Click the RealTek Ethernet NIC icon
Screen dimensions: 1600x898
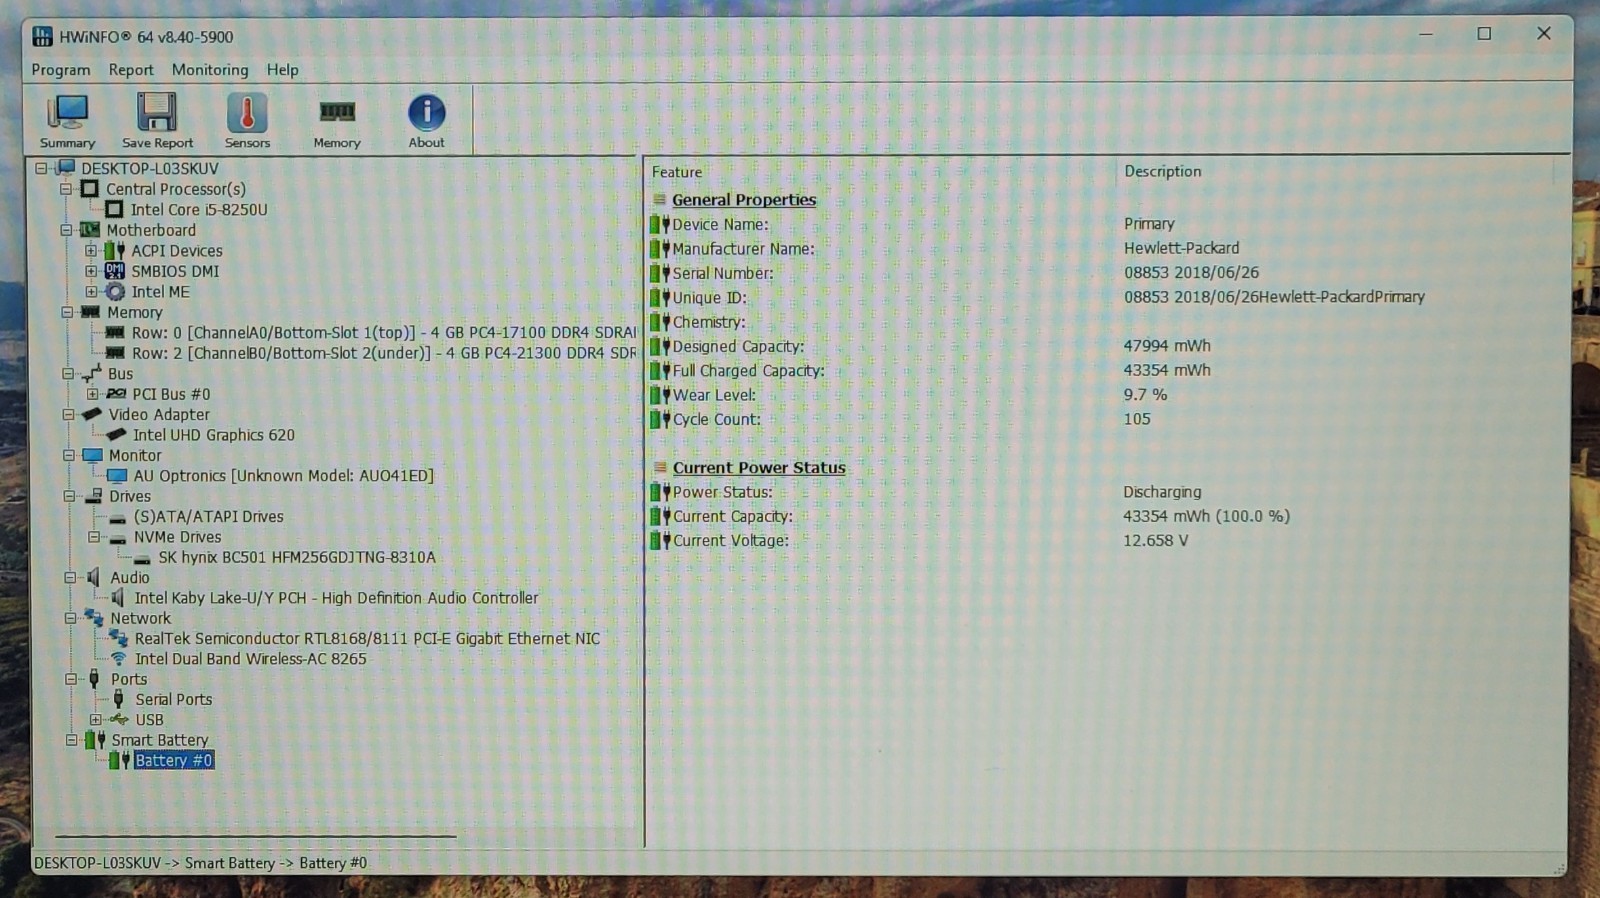pyautogui.click(x=118, y=638)
